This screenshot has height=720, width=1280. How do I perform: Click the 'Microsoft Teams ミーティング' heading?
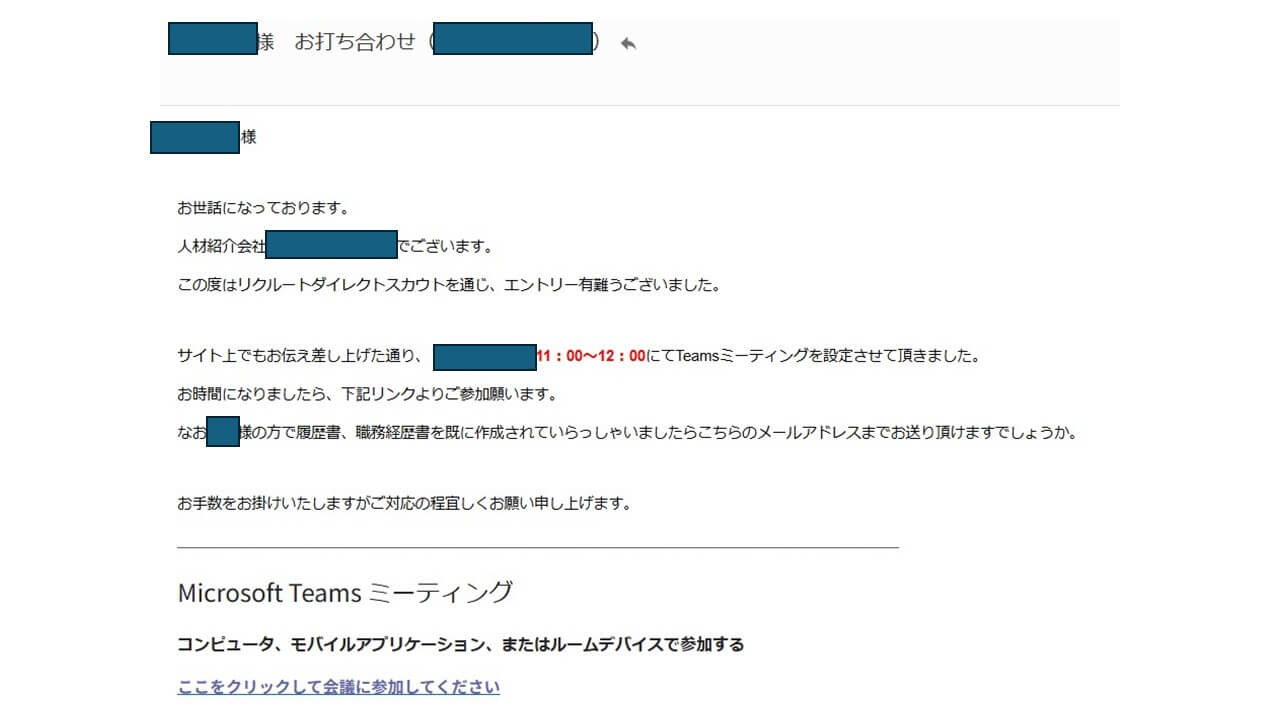[x=344, y=592]
